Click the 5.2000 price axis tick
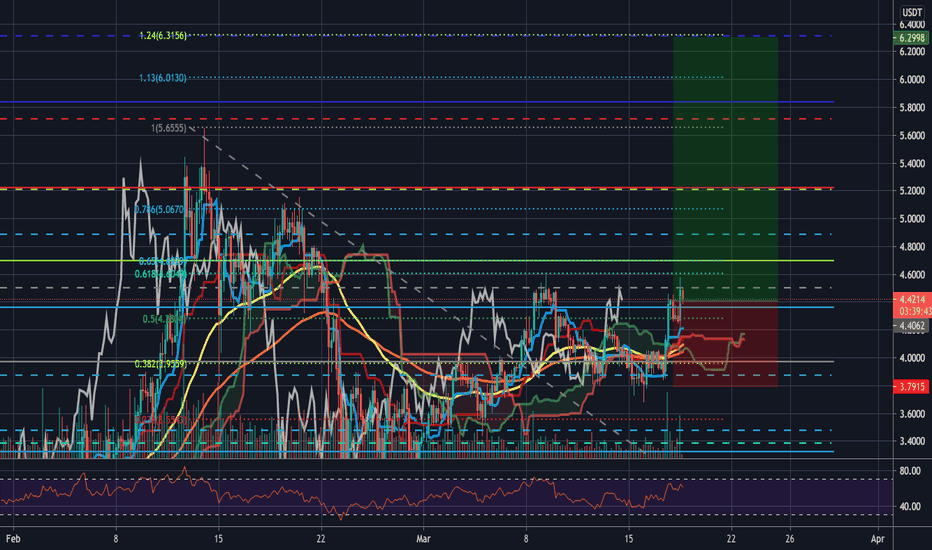The image size is (932, 550). [912, 191]
